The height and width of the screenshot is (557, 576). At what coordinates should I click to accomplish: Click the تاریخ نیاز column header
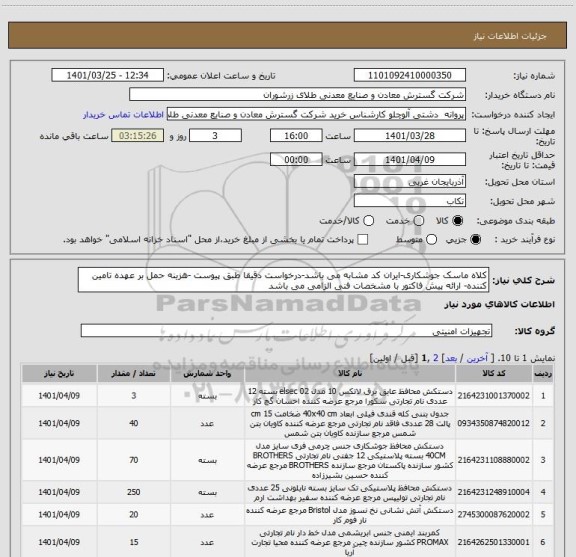pyautogui.click(x=59, y=373)
